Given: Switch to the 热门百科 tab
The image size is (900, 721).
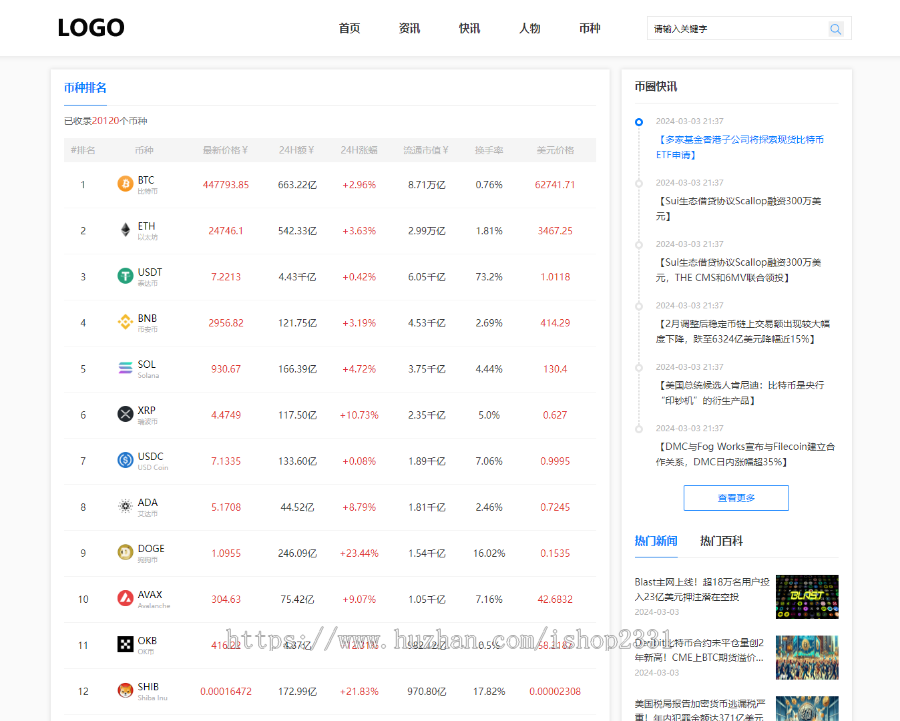Looking at the screenshot, I should coord(721,541).
